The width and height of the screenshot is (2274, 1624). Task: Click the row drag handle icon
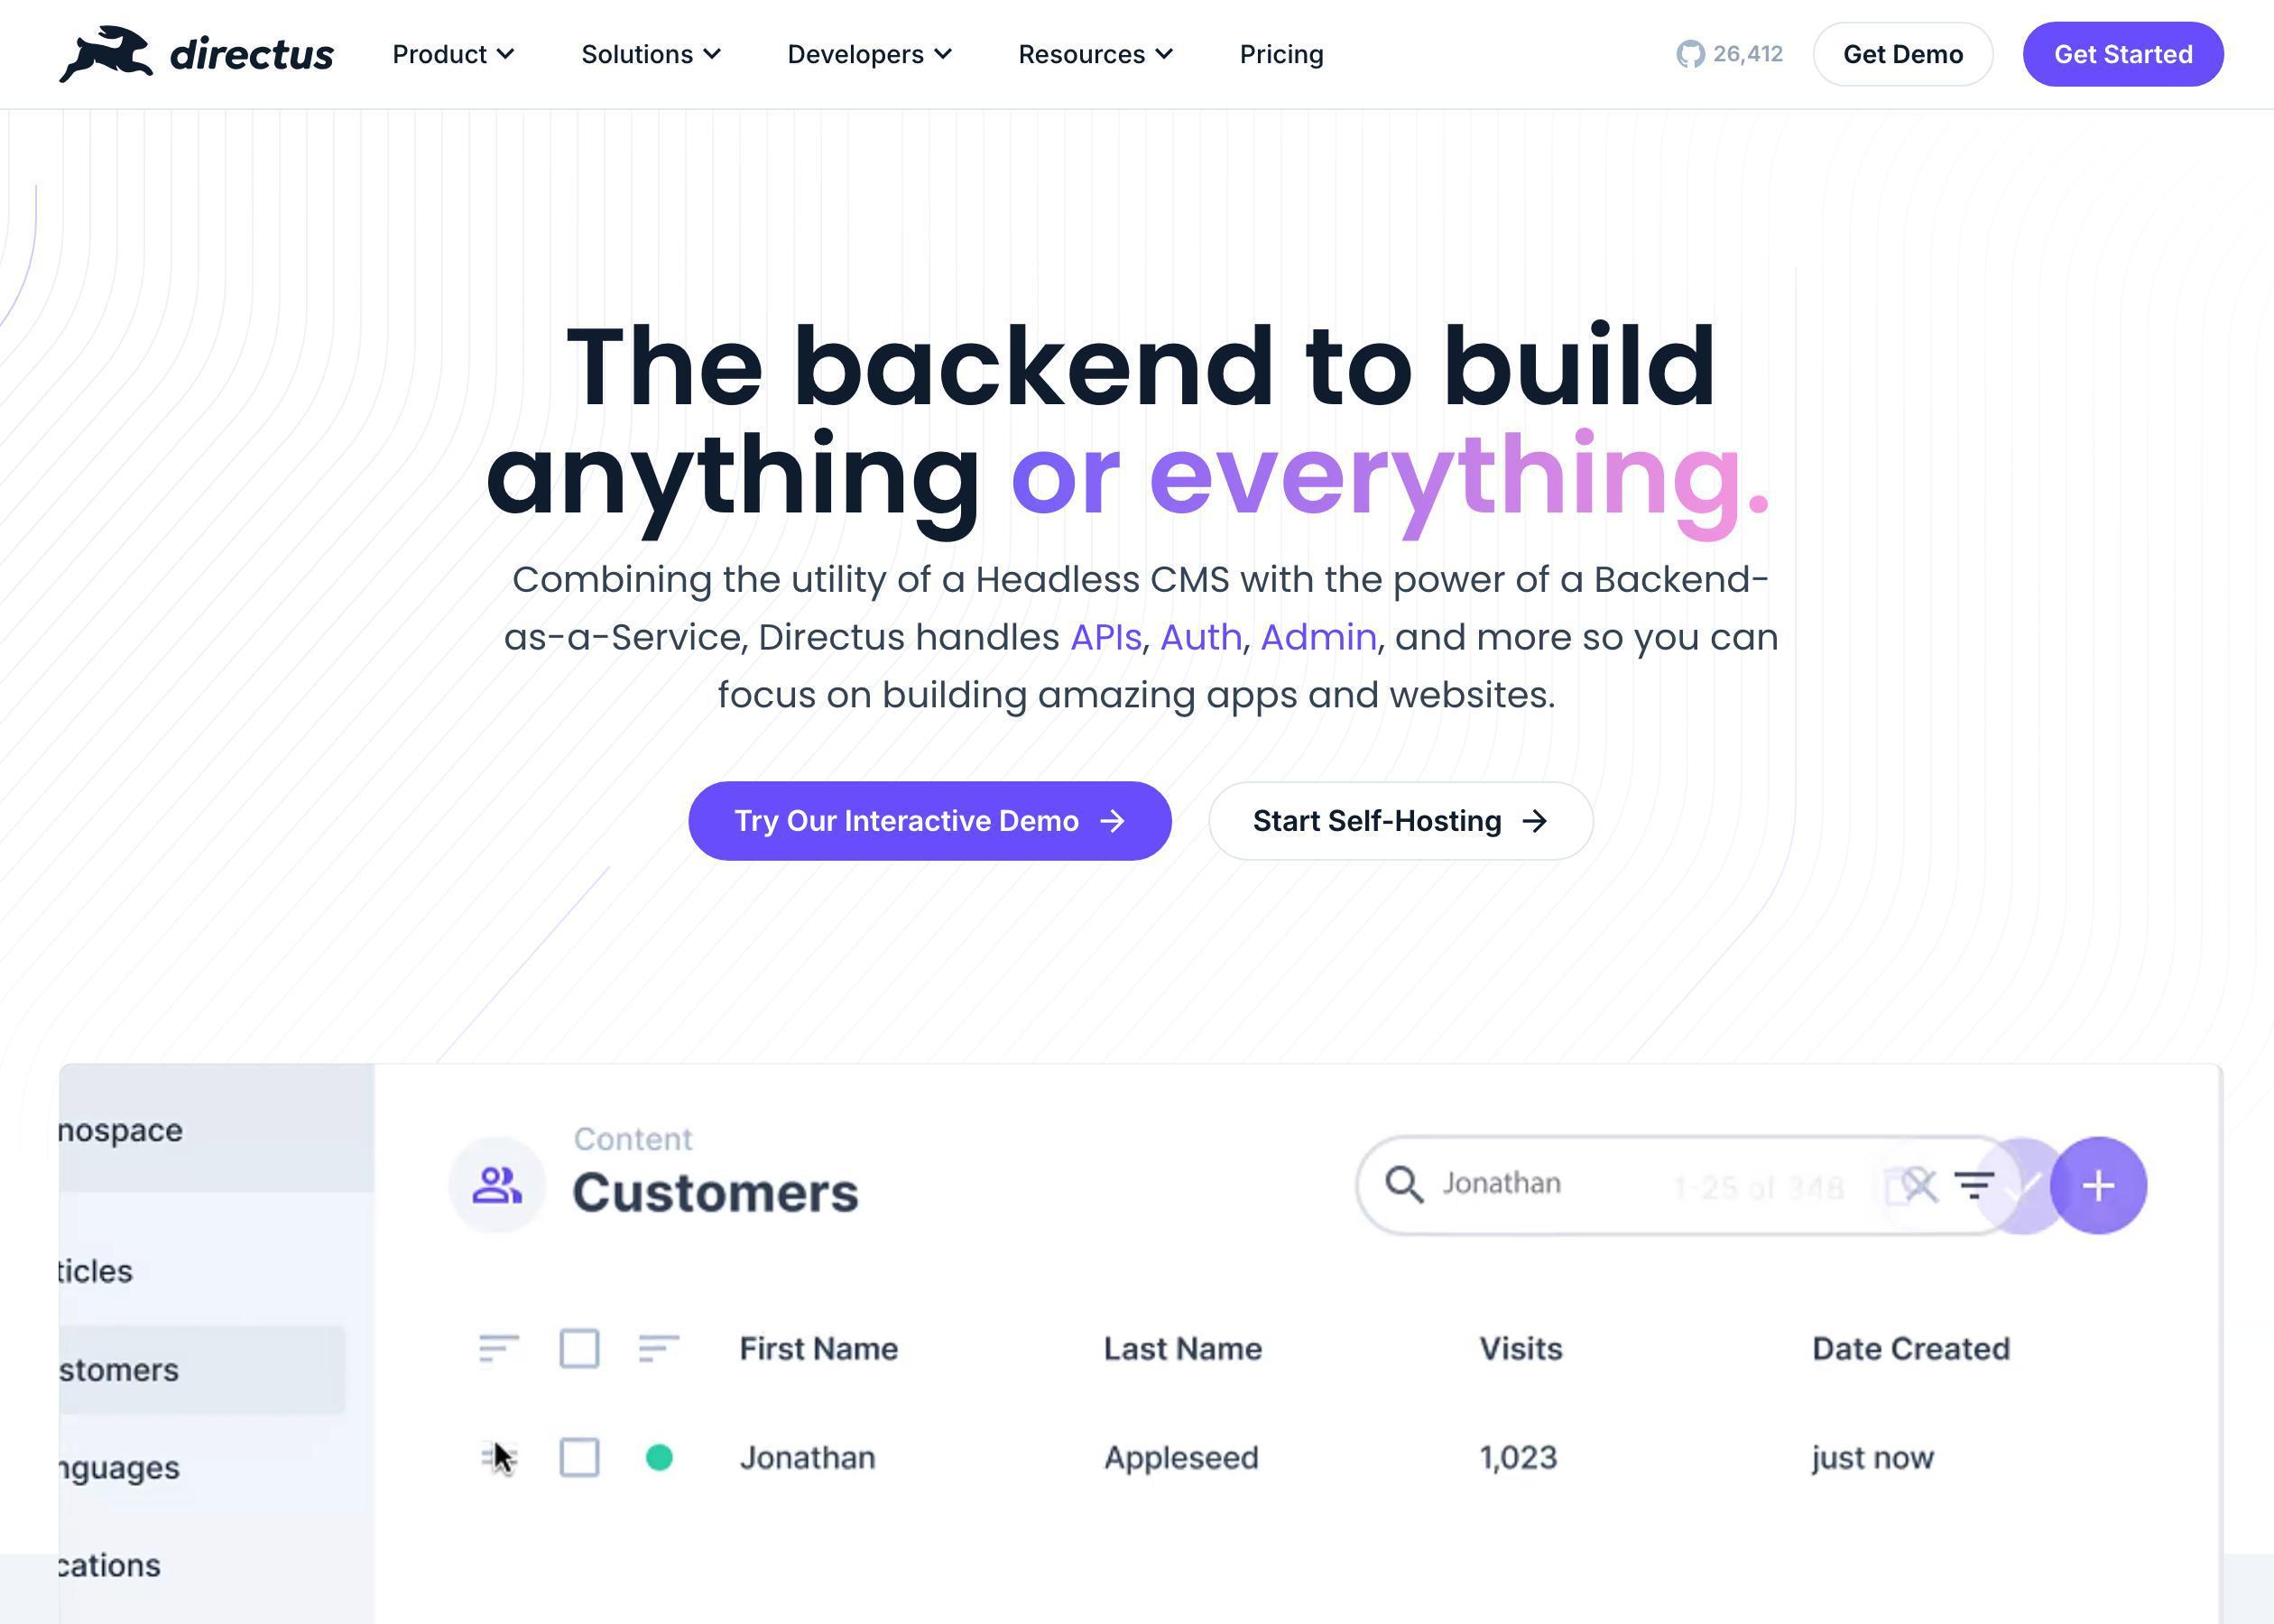(x=497, y=1455)
